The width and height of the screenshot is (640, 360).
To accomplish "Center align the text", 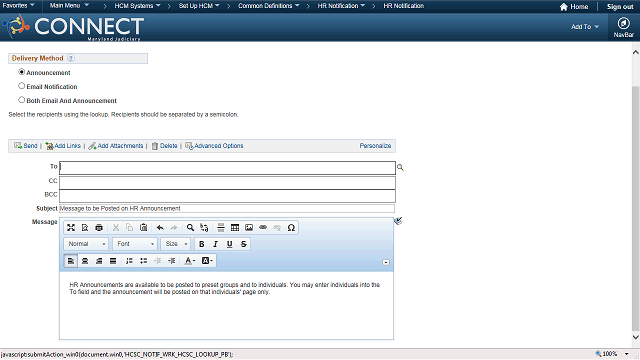I will click(85, 261).
